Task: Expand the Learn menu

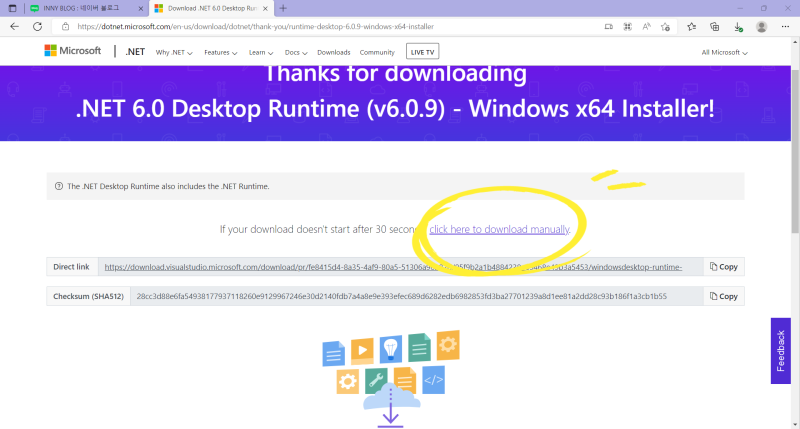Action: tap(261, 53)
